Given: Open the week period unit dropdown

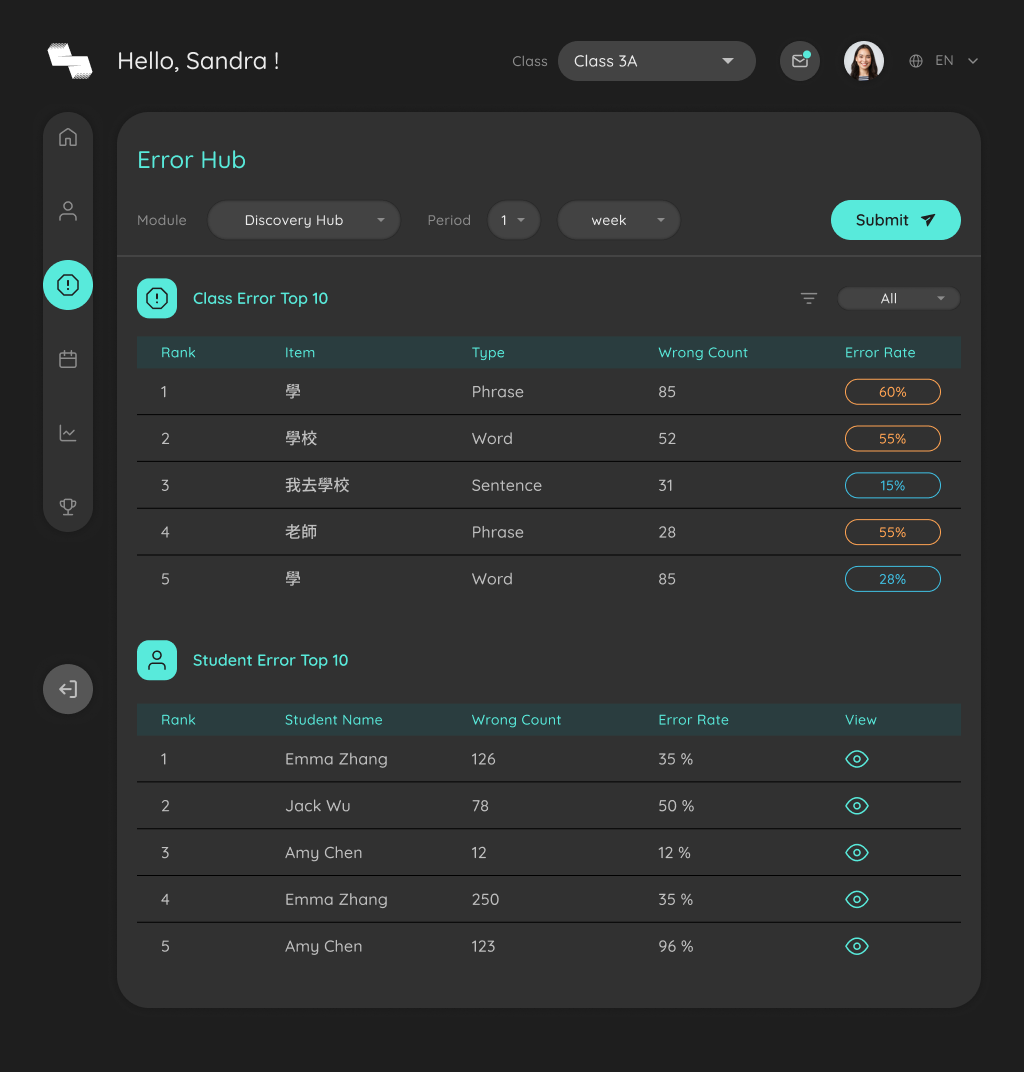Looking at the screenshot, I should [619, 220].
